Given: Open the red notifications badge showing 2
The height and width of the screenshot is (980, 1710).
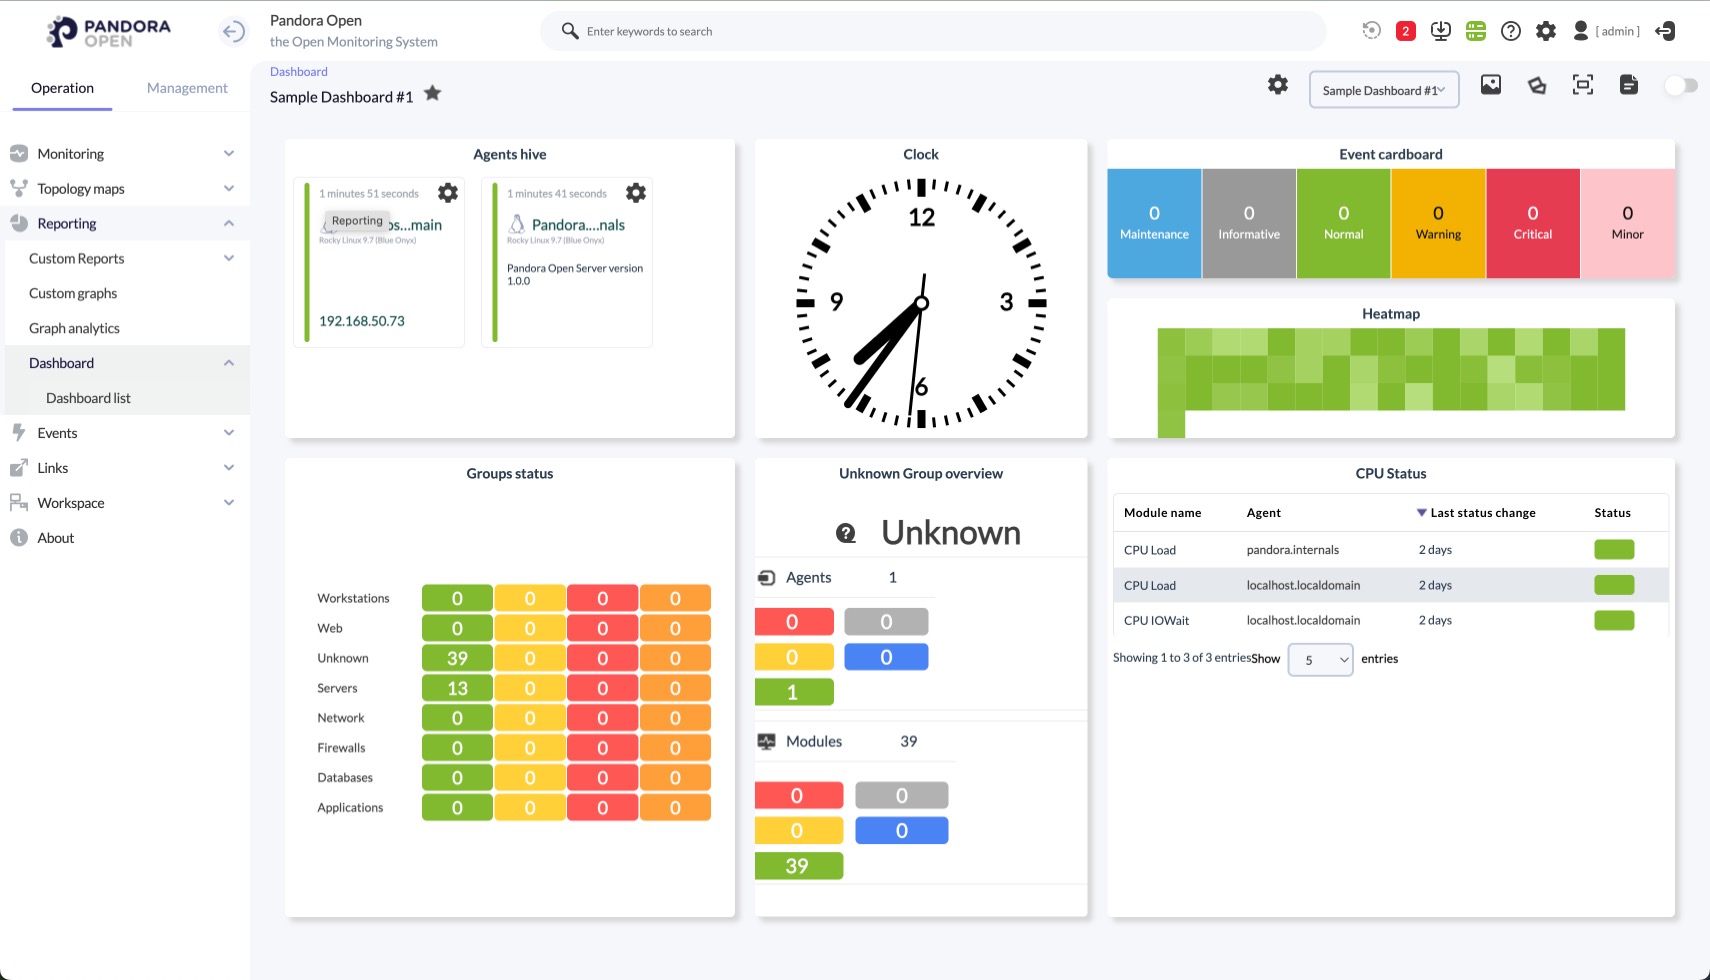Looking at the screenshot, I should click(x=1405, y=31).
